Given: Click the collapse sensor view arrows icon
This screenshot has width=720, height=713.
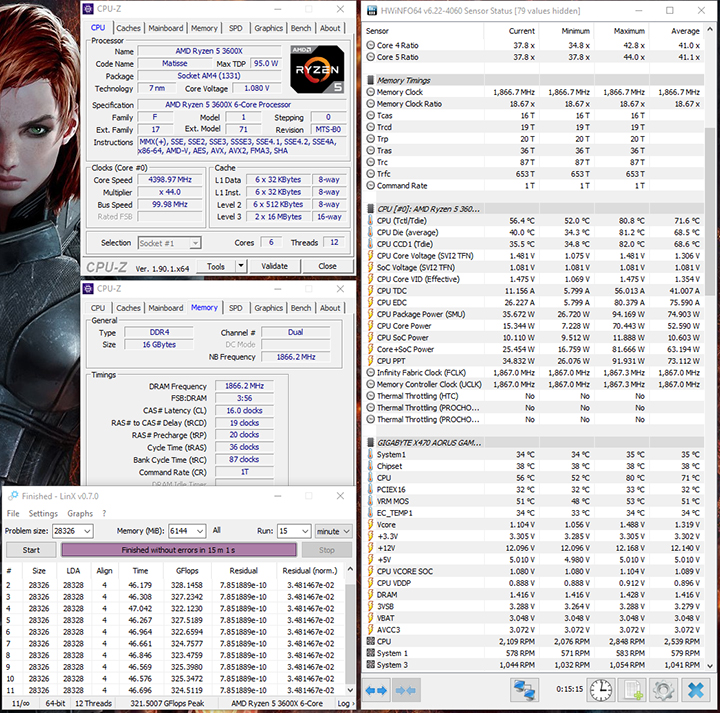Looking at the screenshot, I should pos(405,691).
